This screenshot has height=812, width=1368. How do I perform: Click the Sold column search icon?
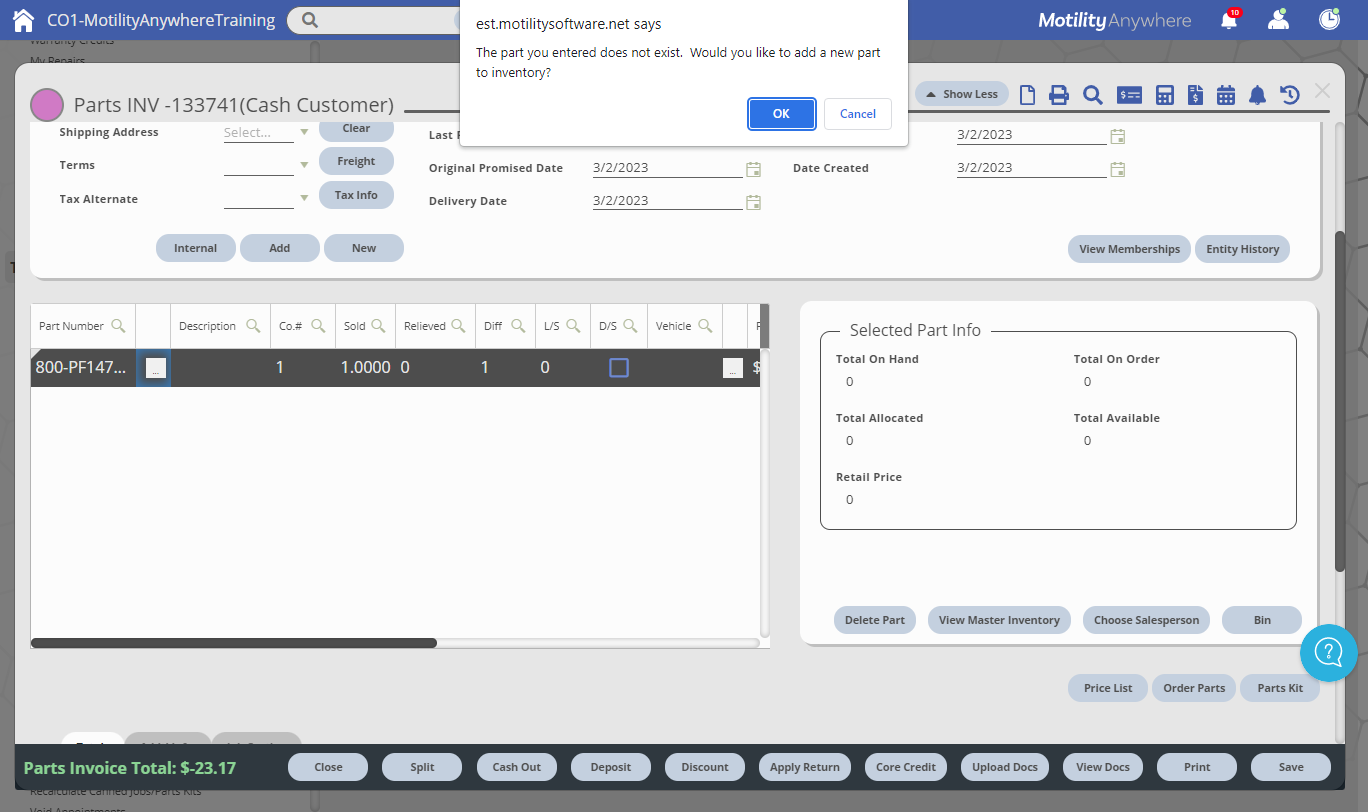click(x=378, y=326)
